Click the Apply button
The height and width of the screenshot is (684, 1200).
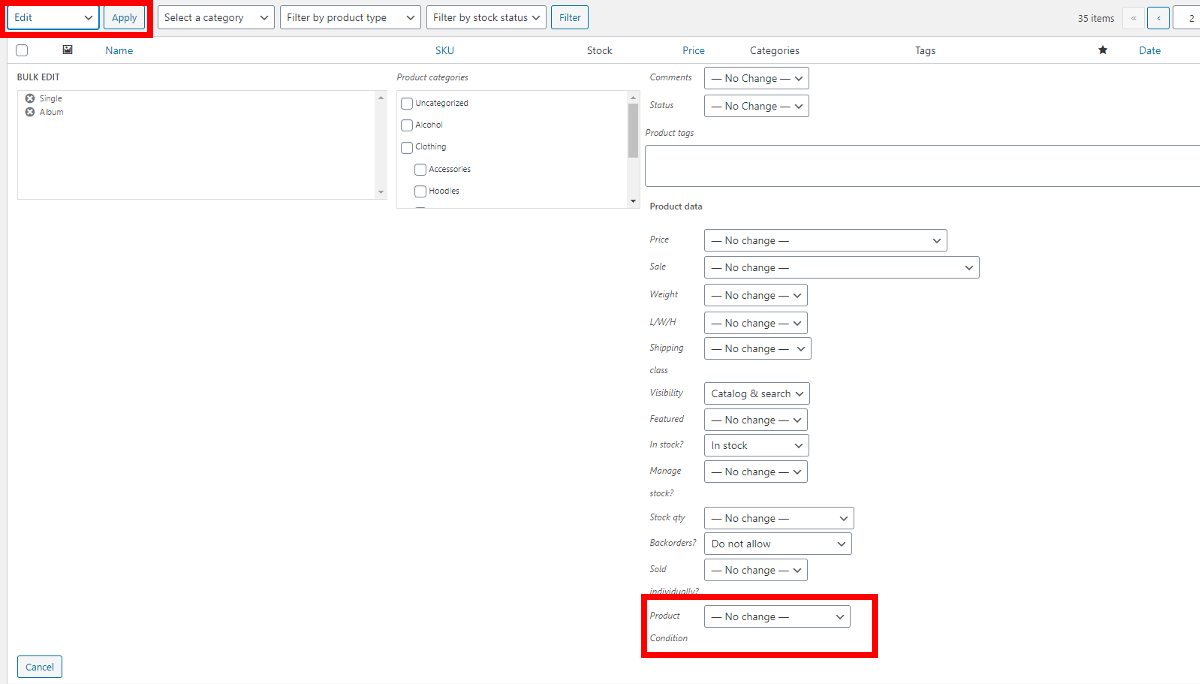tap(124, 17)
